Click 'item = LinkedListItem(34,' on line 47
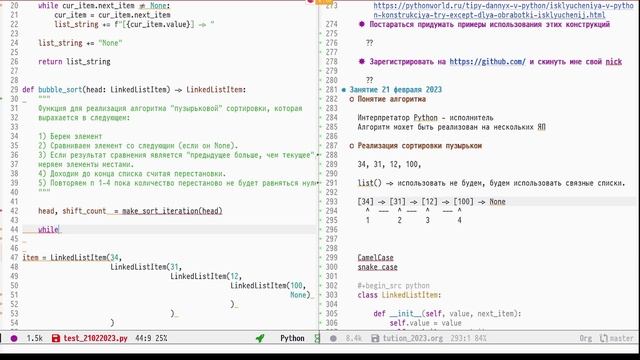This screenshot has height=360, width=640. point(72,258)
